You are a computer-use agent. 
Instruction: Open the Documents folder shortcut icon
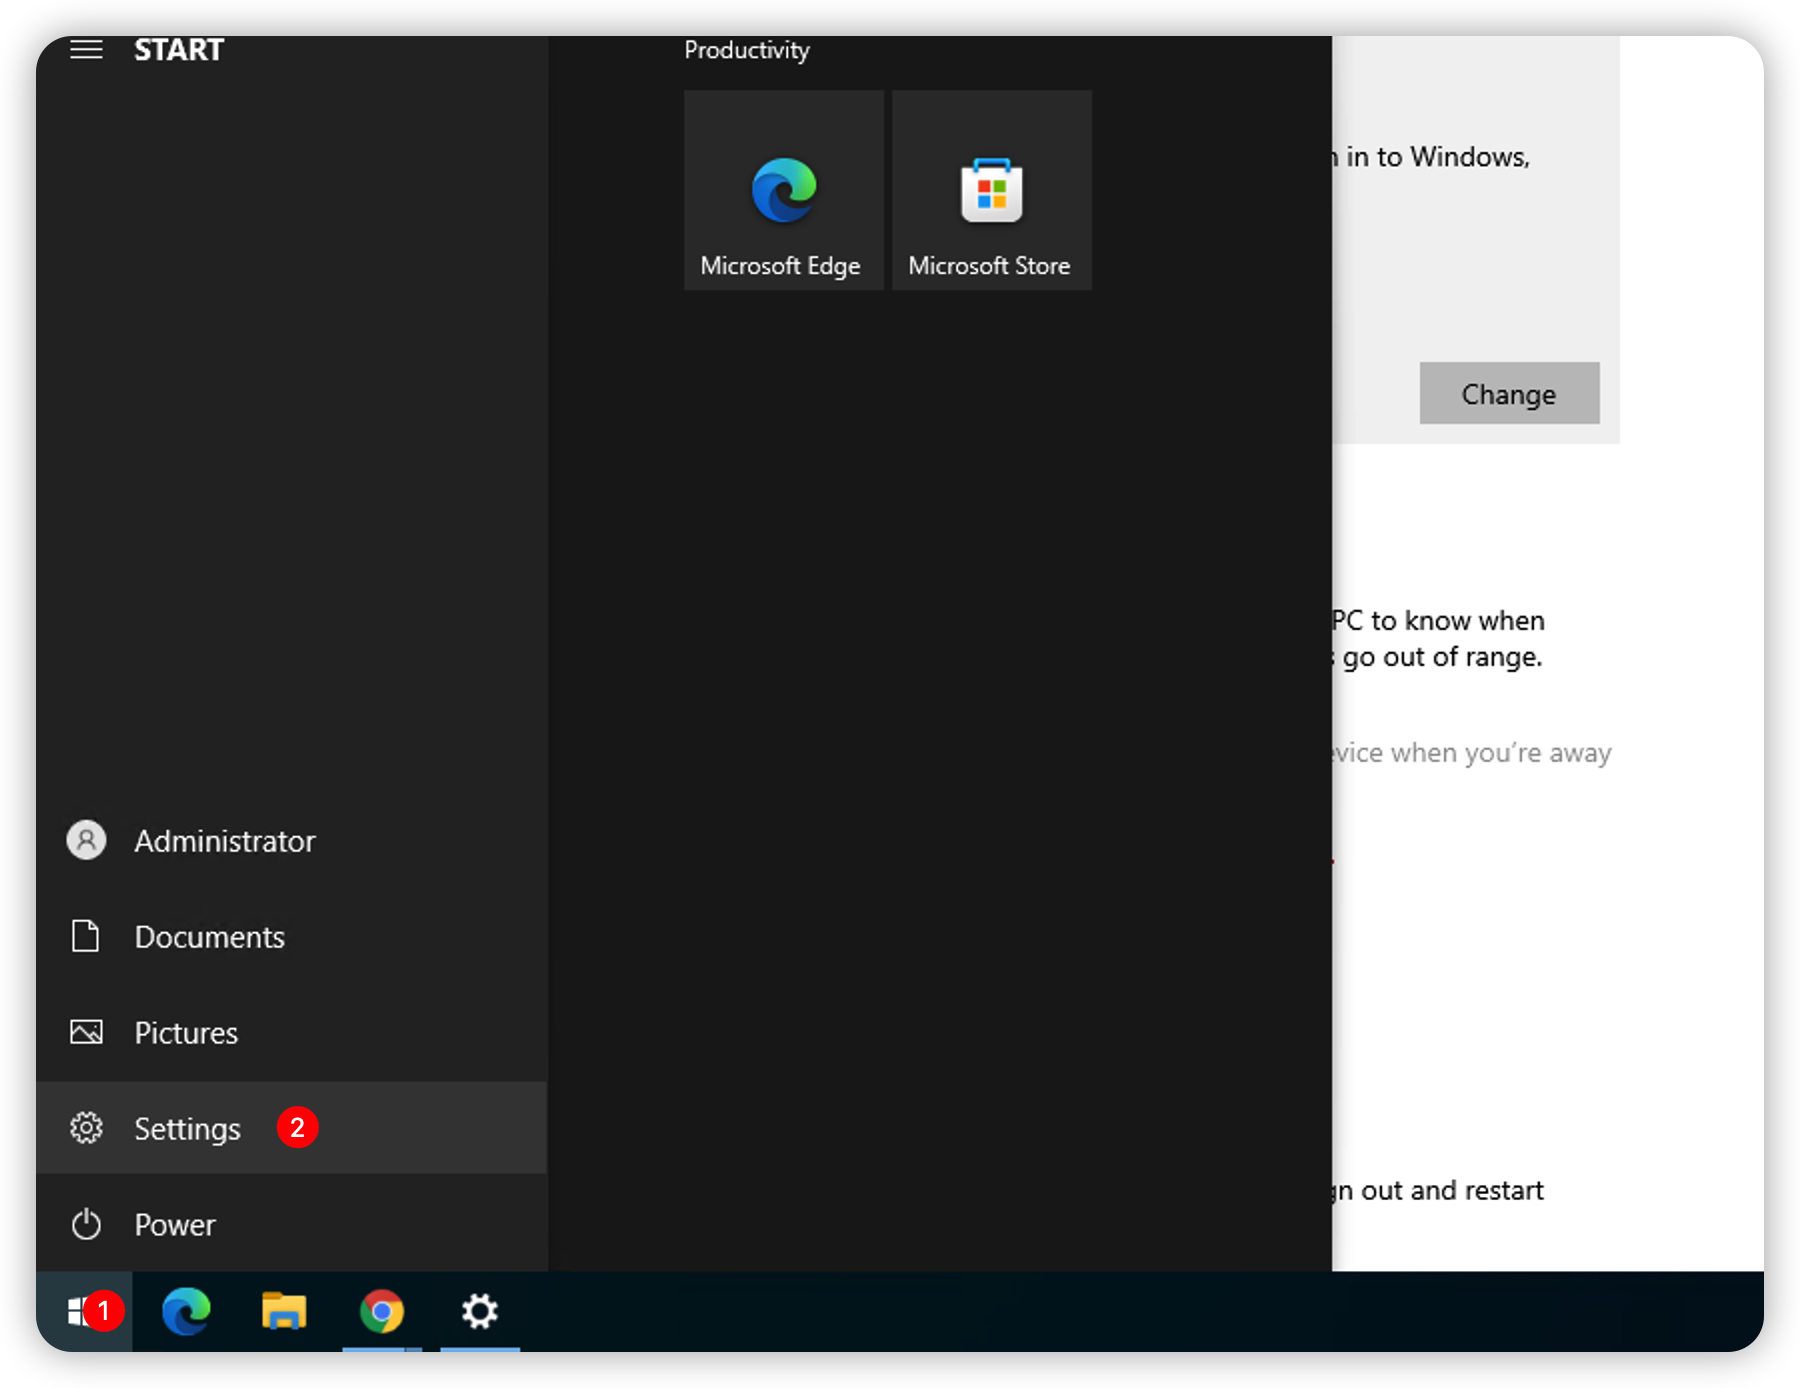coord(86,936)
